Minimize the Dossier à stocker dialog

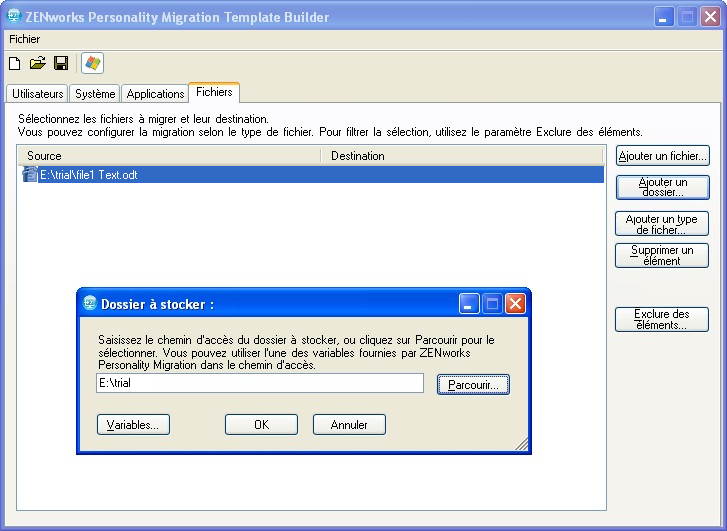coord(469,304)
